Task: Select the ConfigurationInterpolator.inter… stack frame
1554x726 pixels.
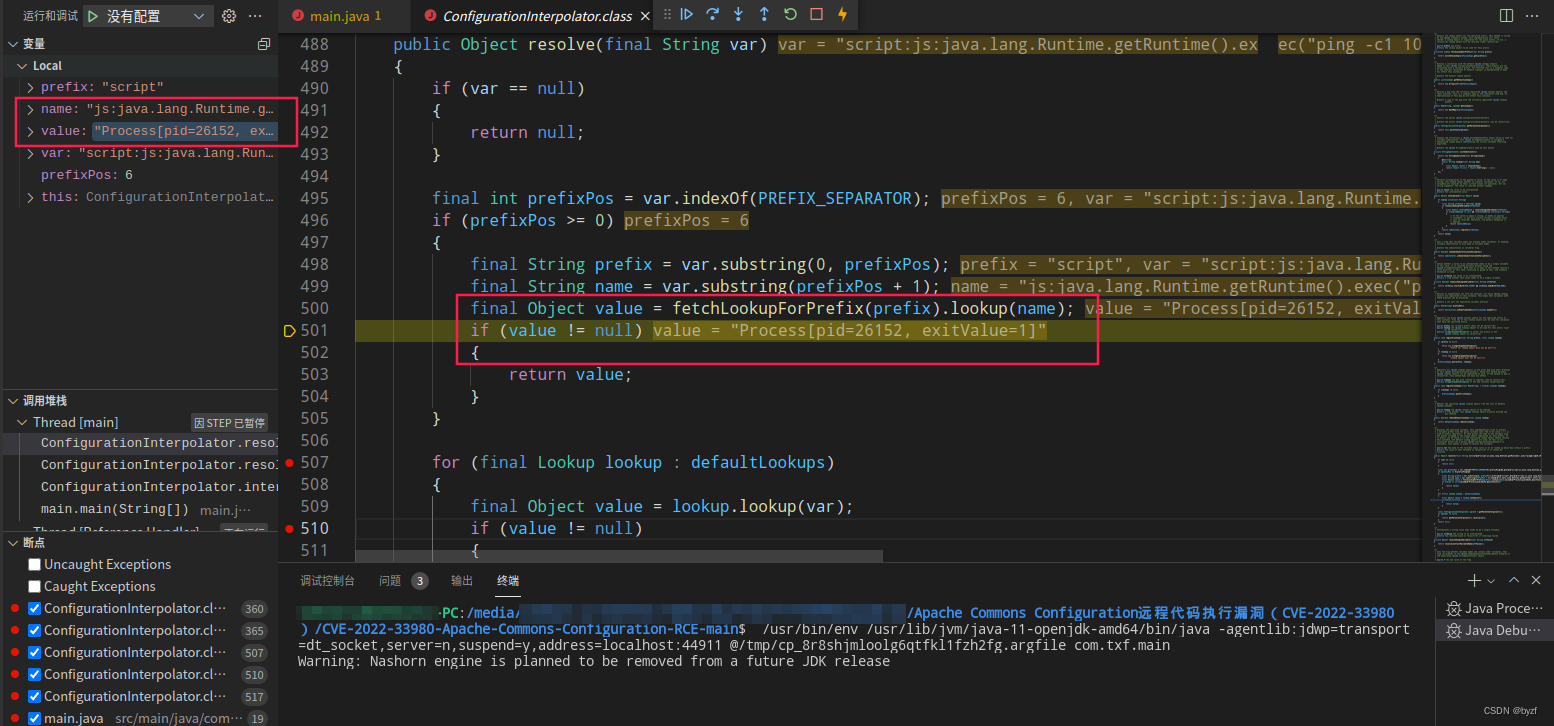Action: pyautogui.click(x=139, y=487)
